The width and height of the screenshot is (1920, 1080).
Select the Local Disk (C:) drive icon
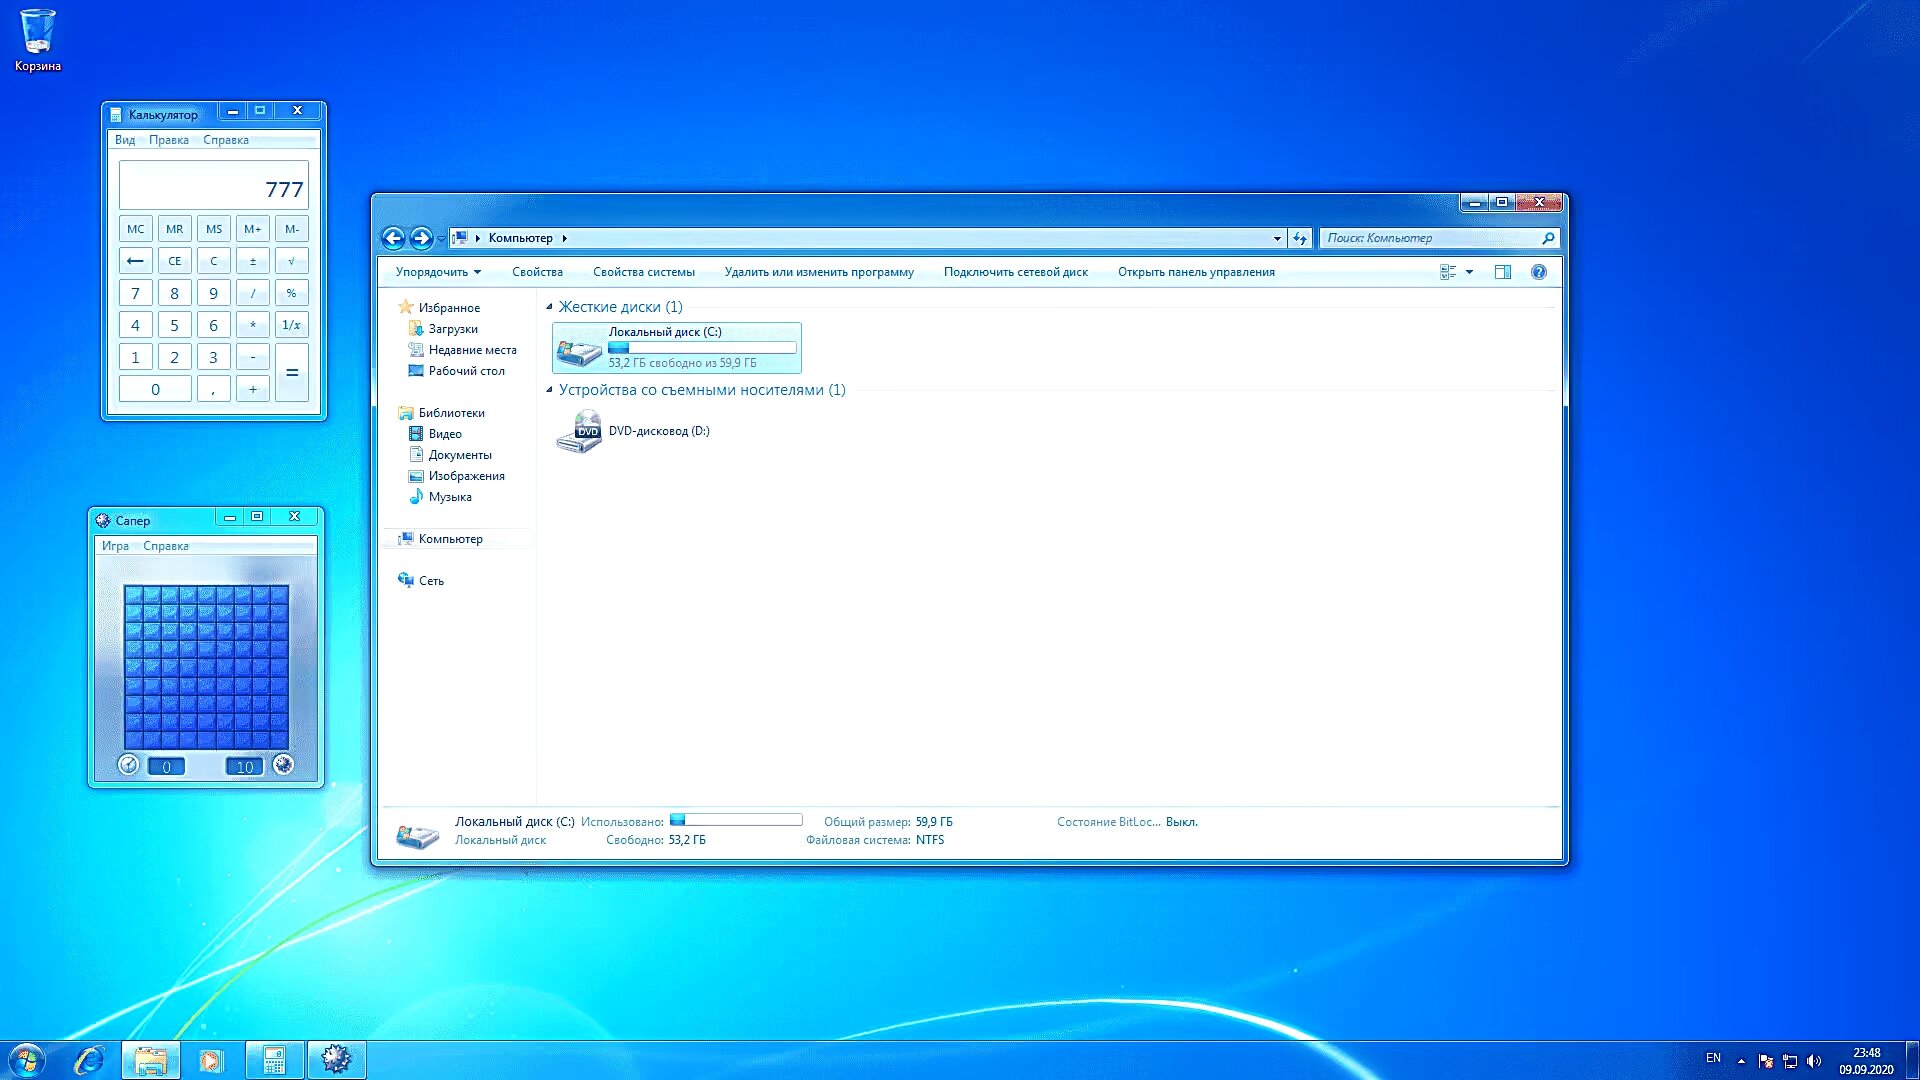[x=579, y=351]
